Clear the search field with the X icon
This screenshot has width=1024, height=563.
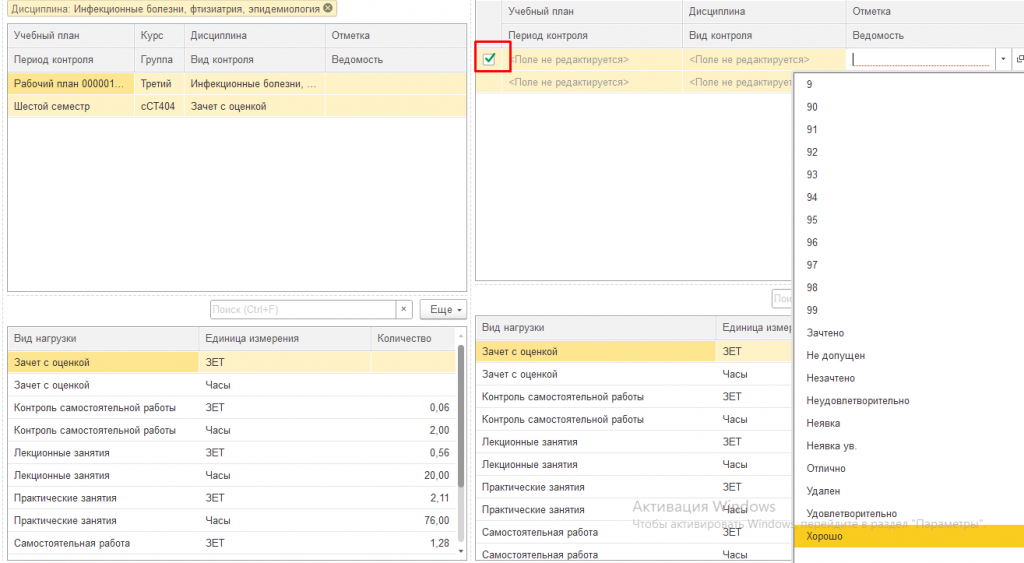tap(404, 310)
